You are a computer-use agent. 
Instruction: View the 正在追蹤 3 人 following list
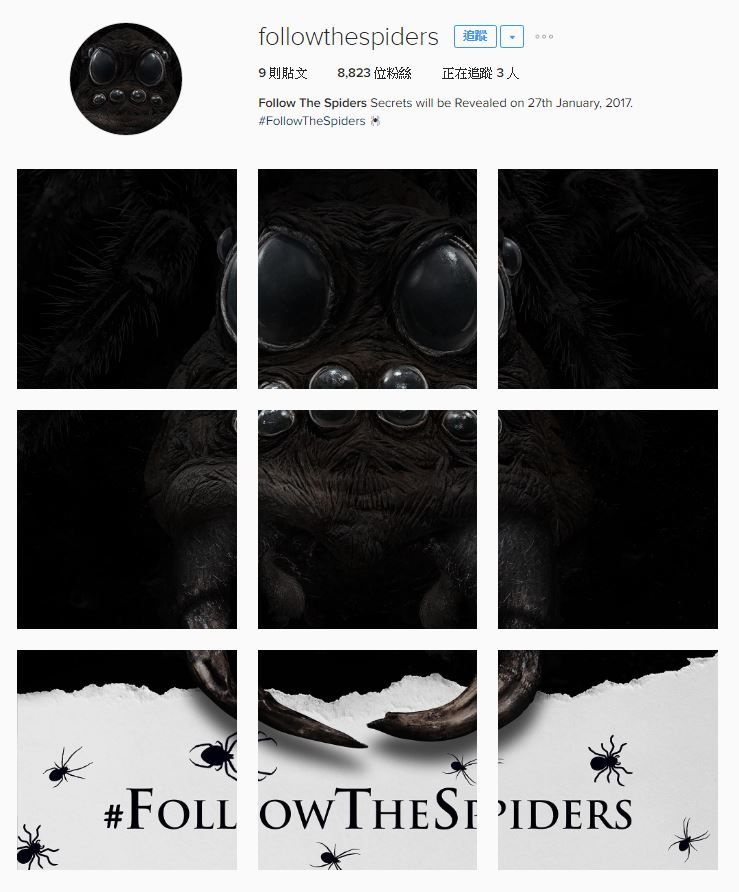pos(481,73)
